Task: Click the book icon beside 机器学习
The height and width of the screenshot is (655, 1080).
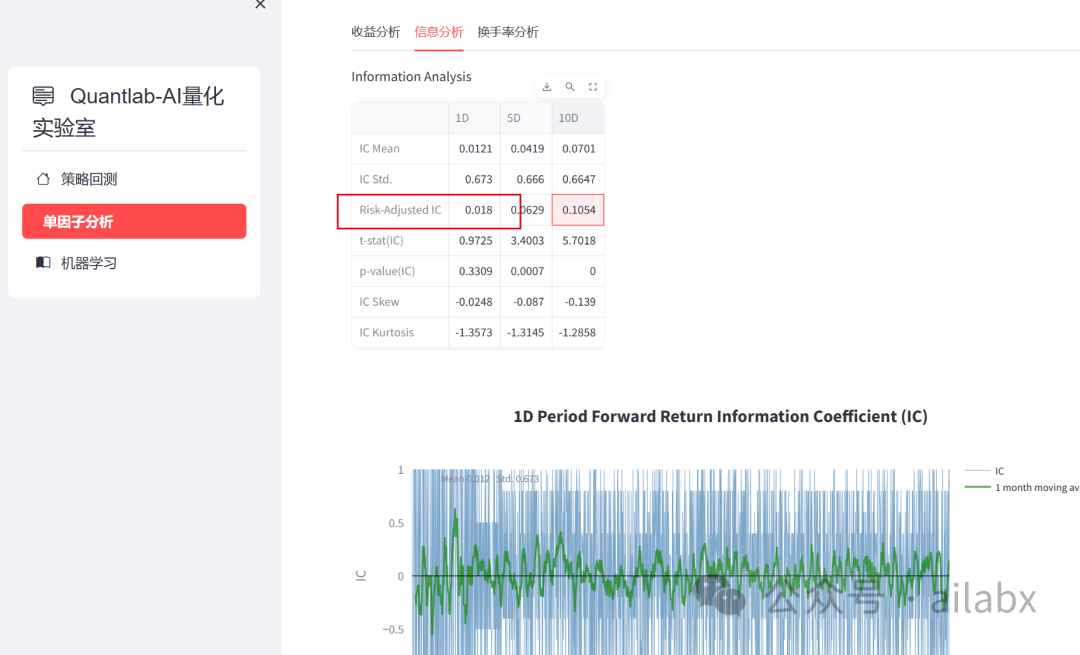Action: [43, 263]
